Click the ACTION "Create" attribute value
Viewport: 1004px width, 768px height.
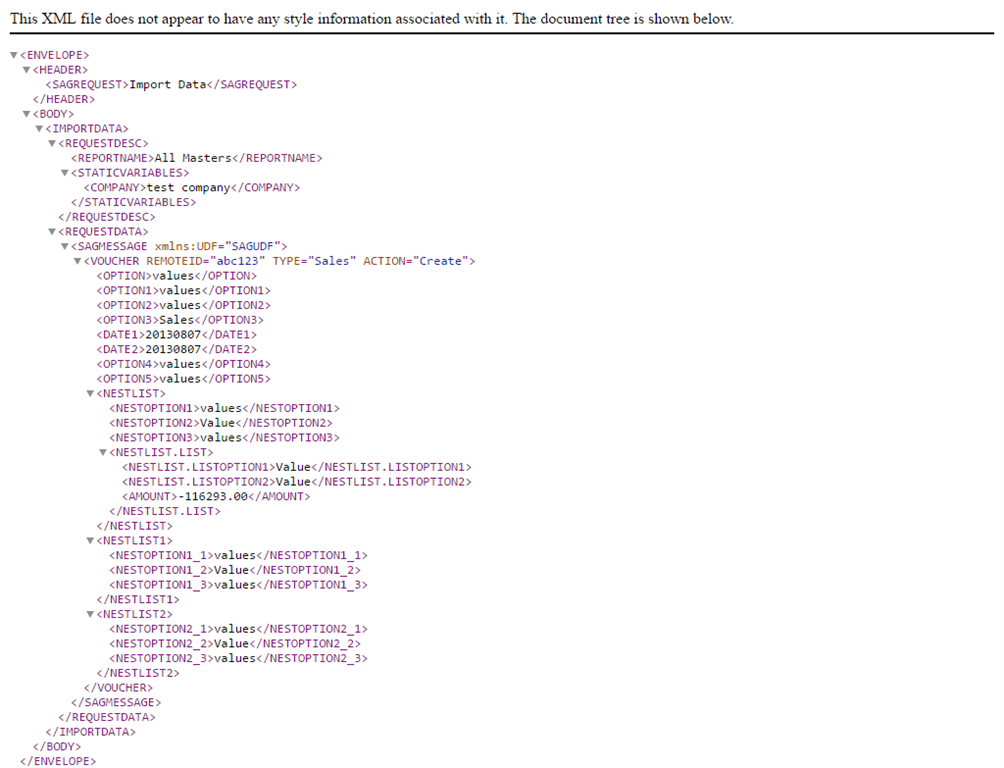tap(441, 261)
